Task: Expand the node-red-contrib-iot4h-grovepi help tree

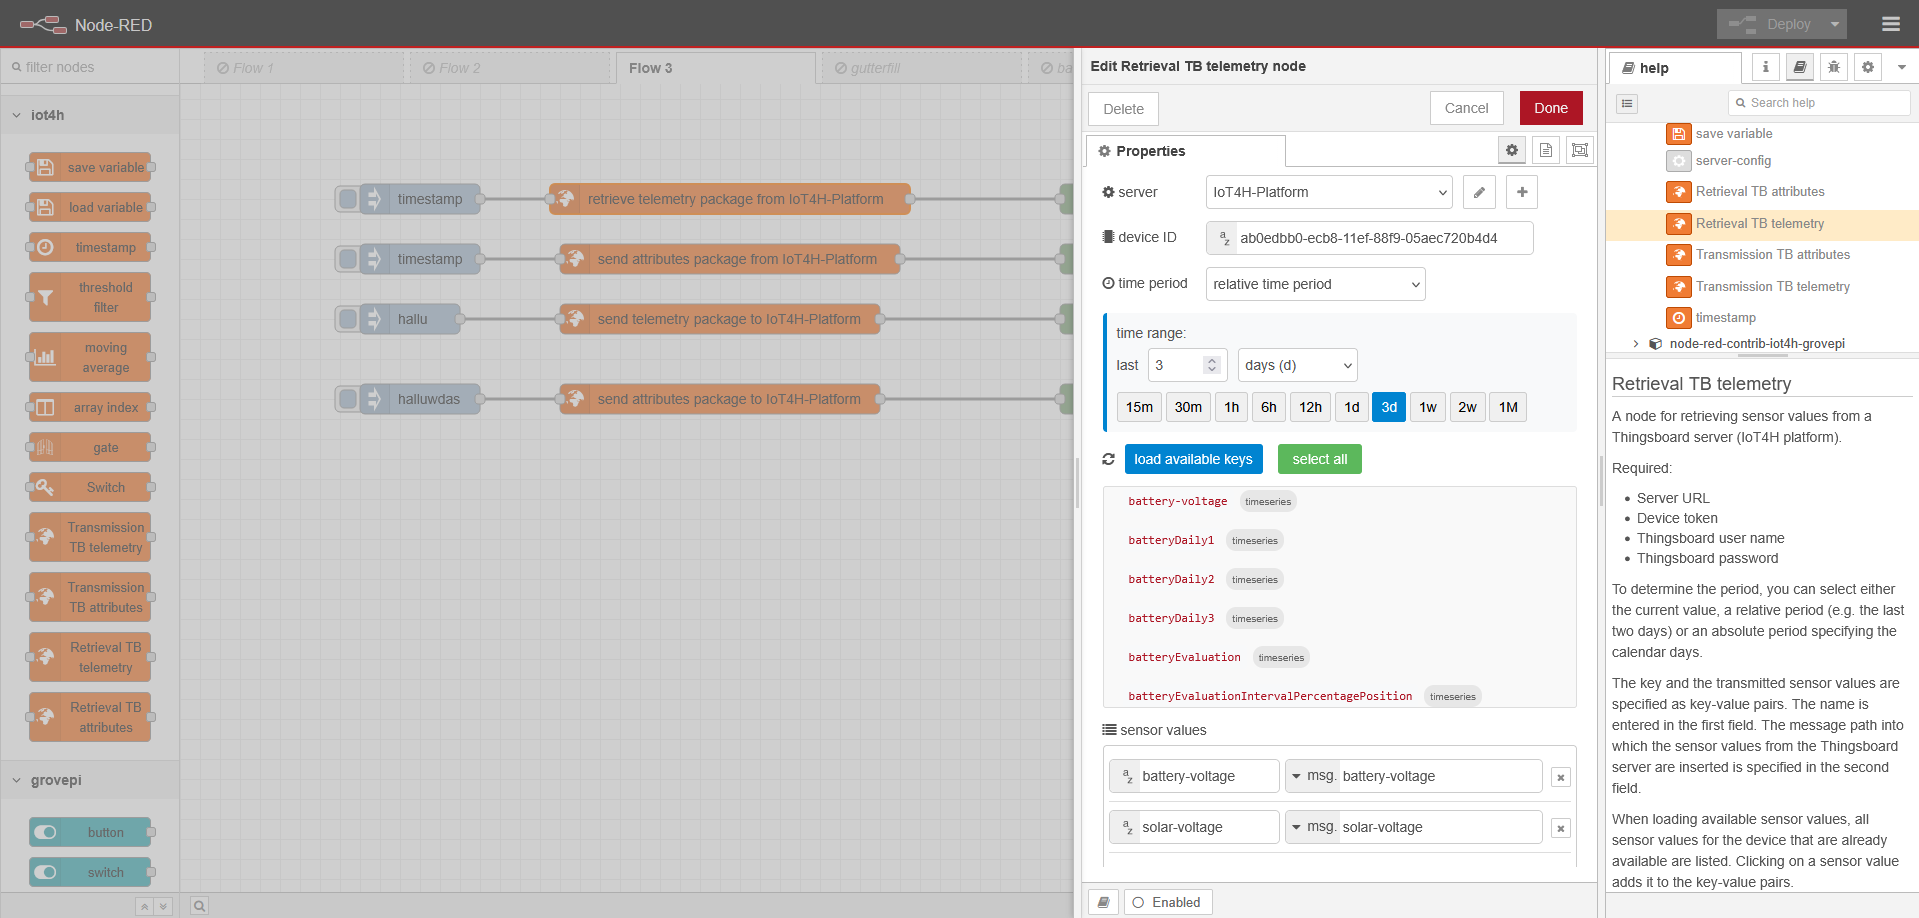Action: [x=1636, y=344]
